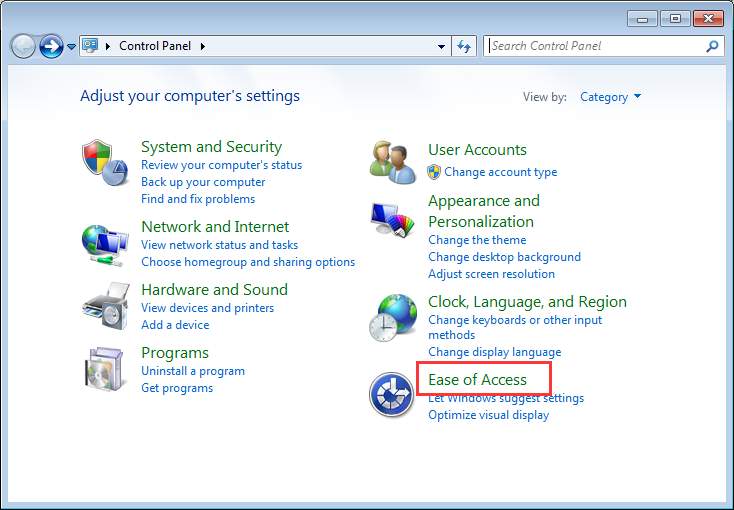Open the Programs heading

(x=175, y=353)
